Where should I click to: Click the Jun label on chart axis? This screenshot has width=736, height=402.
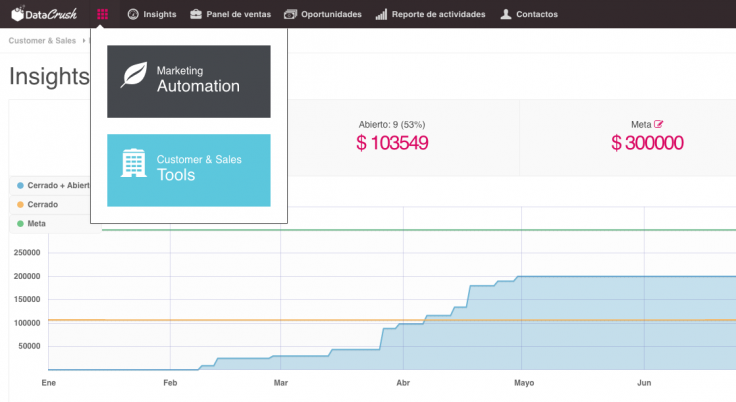click(644, 383)
